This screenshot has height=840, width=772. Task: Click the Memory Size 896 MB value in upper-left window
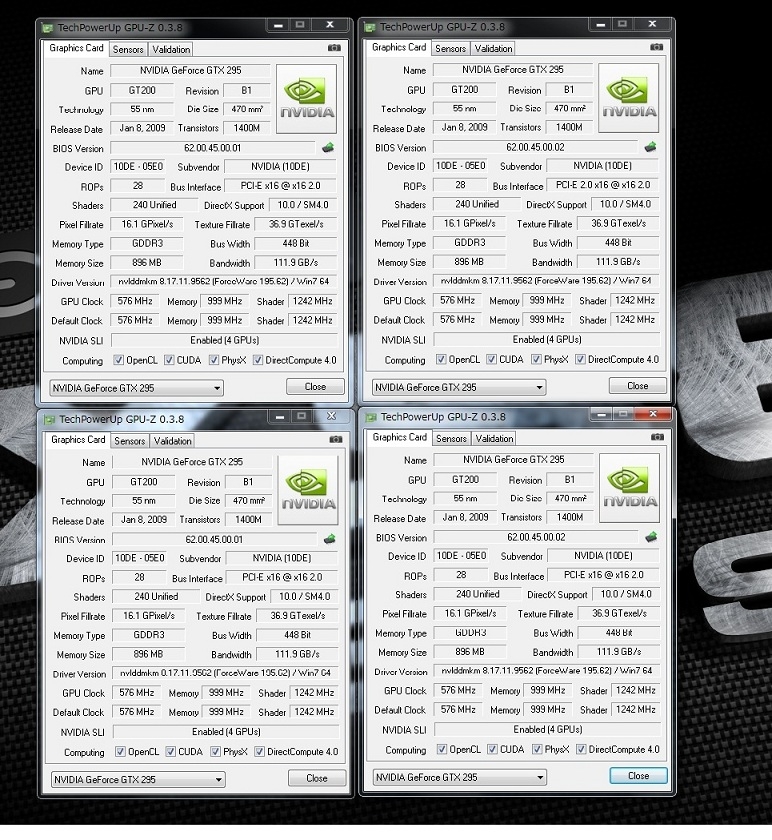coord(146,262)
